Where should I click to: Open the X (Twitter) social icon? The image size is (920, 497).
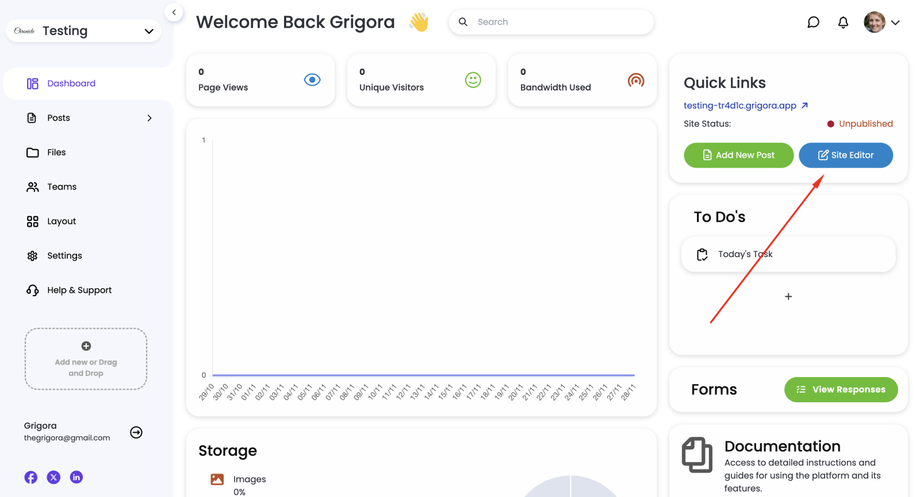click(x=54, y=478)
